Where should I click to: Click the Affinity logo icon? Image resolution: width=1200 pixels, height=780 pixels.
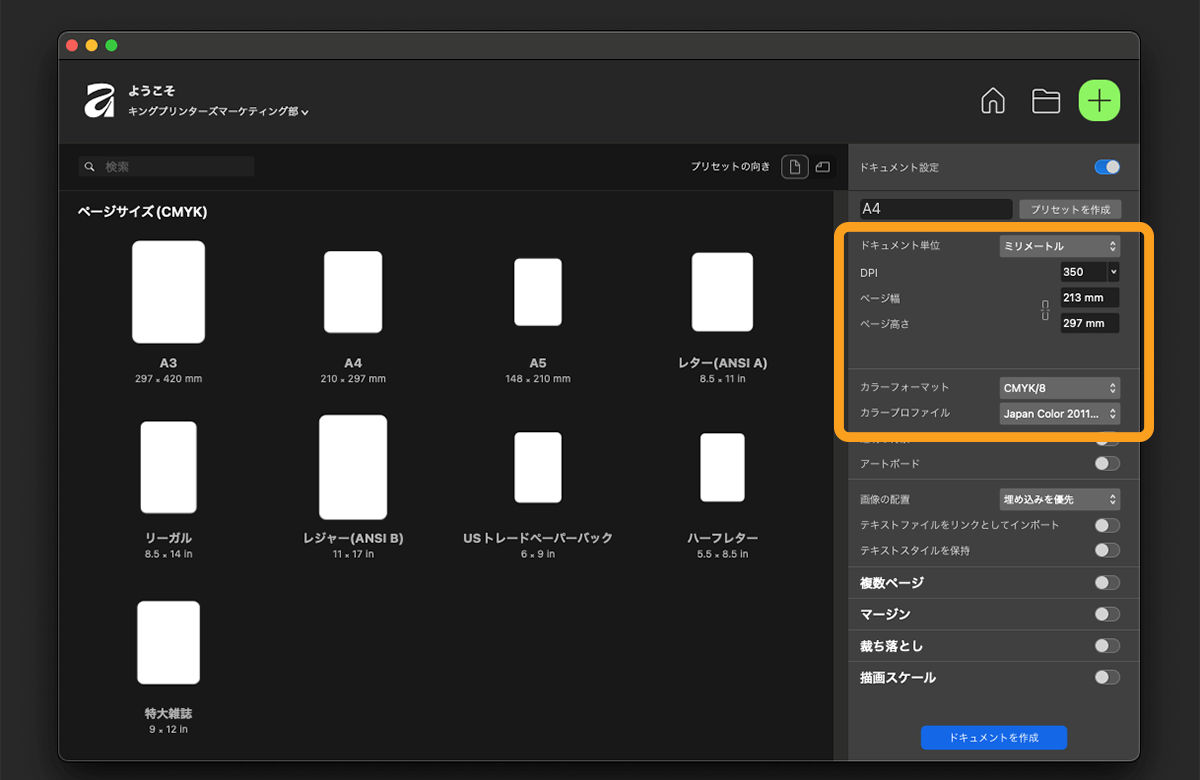pos(99,101)
